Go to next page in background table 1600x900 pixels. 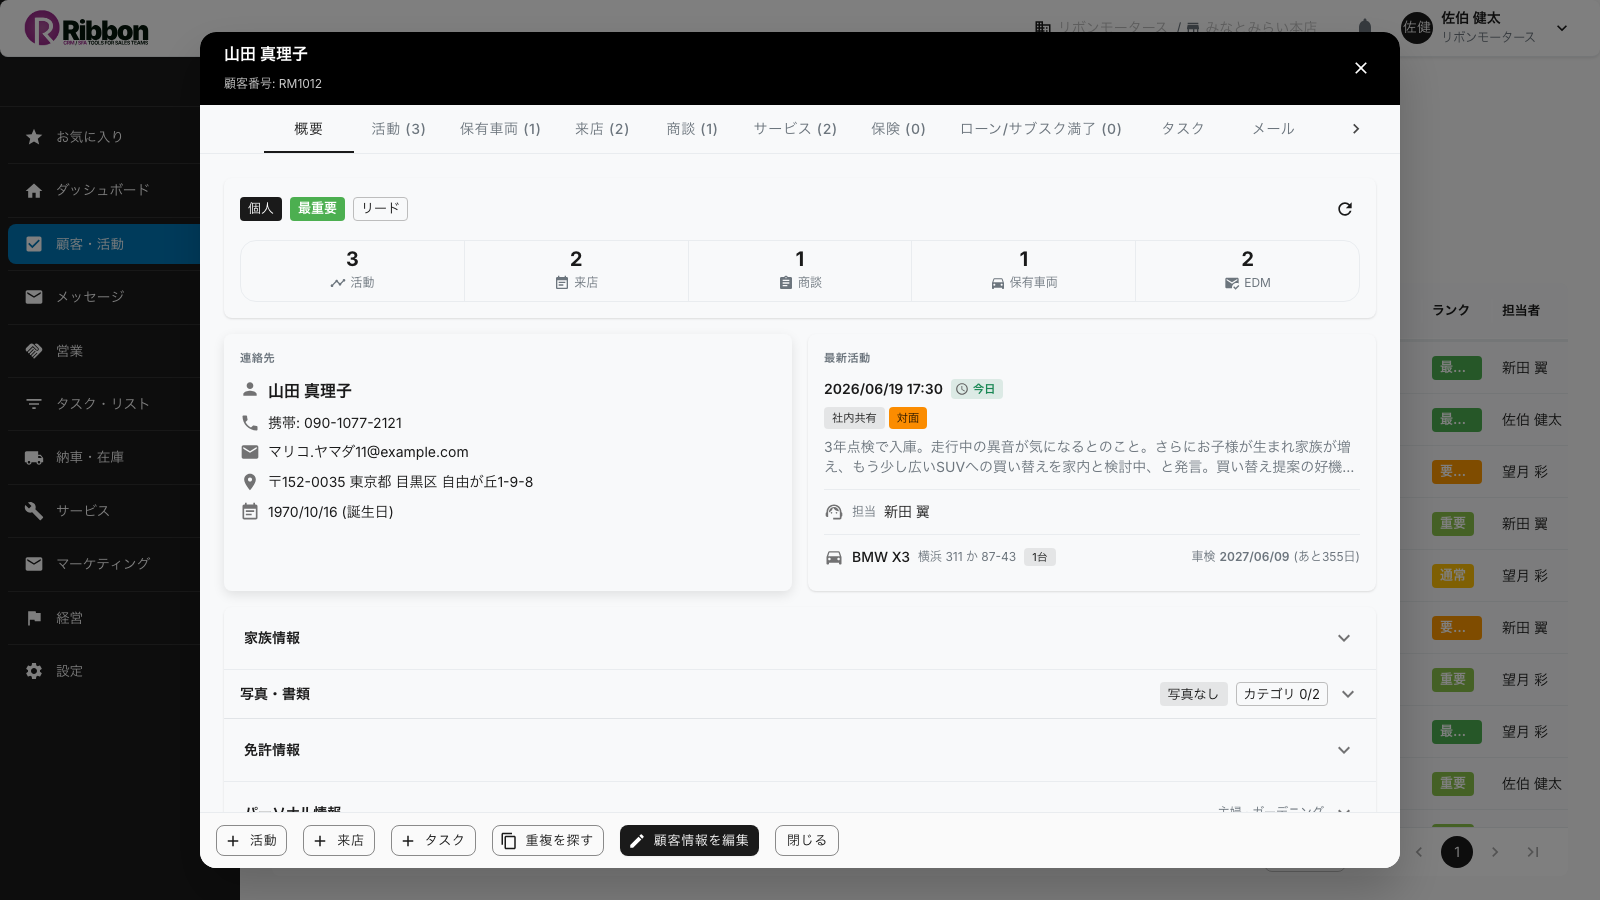point(1495,852)
